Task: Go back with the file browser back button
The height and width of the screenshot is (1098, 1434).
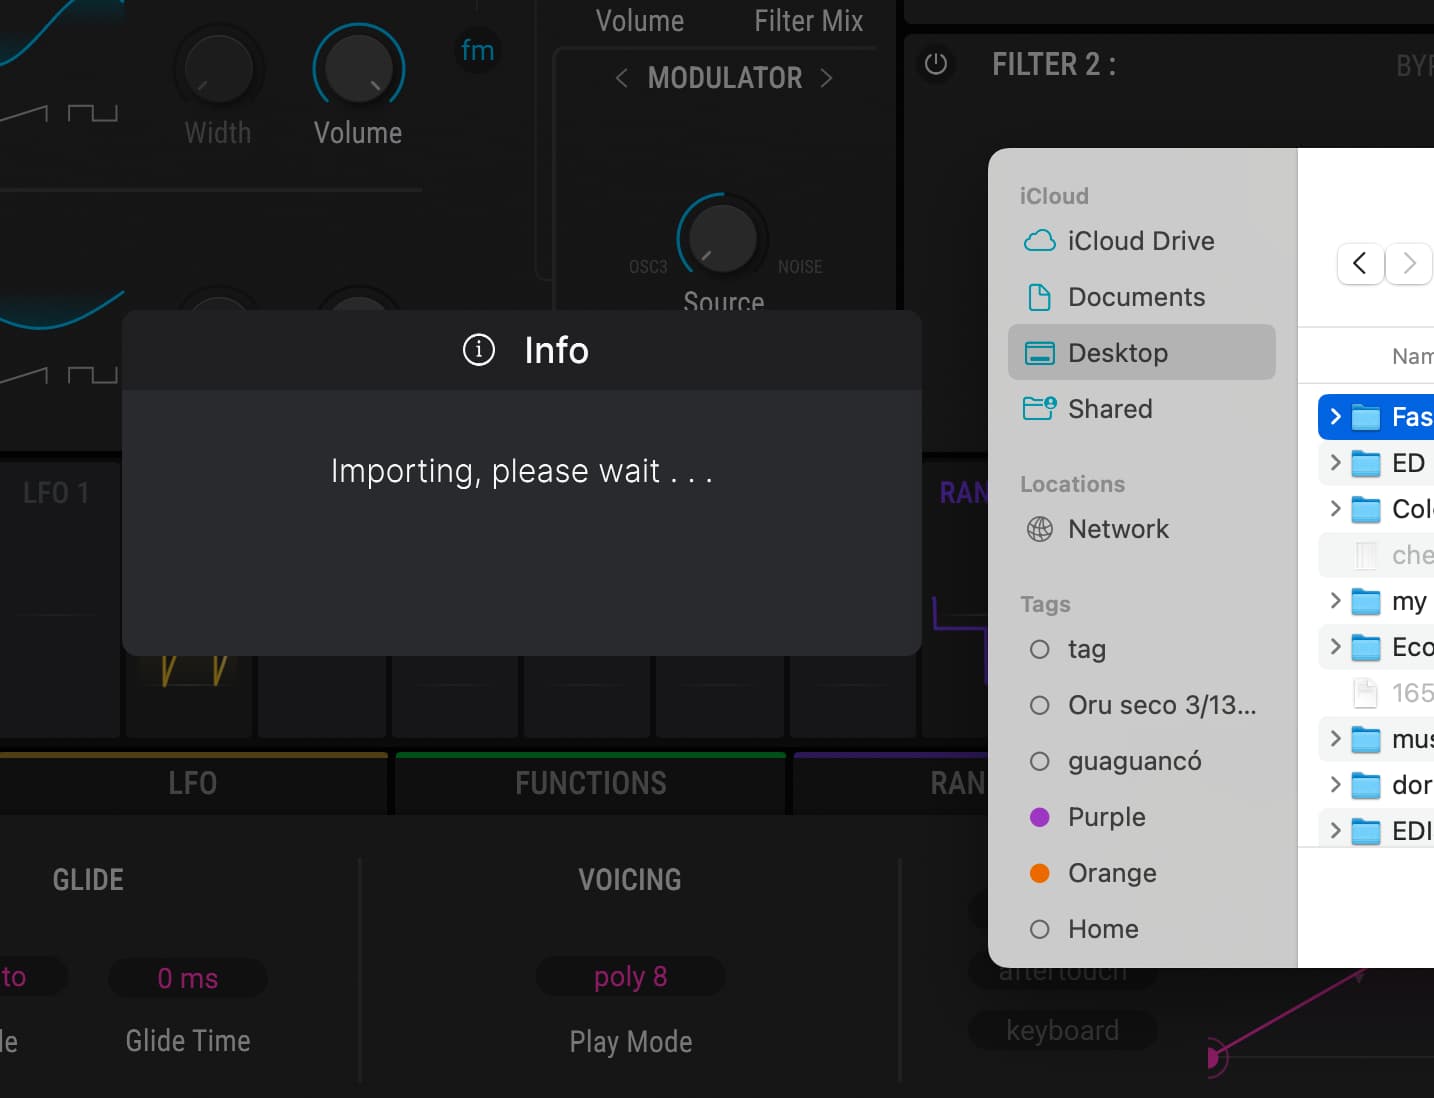Action: coord(1360,263)
